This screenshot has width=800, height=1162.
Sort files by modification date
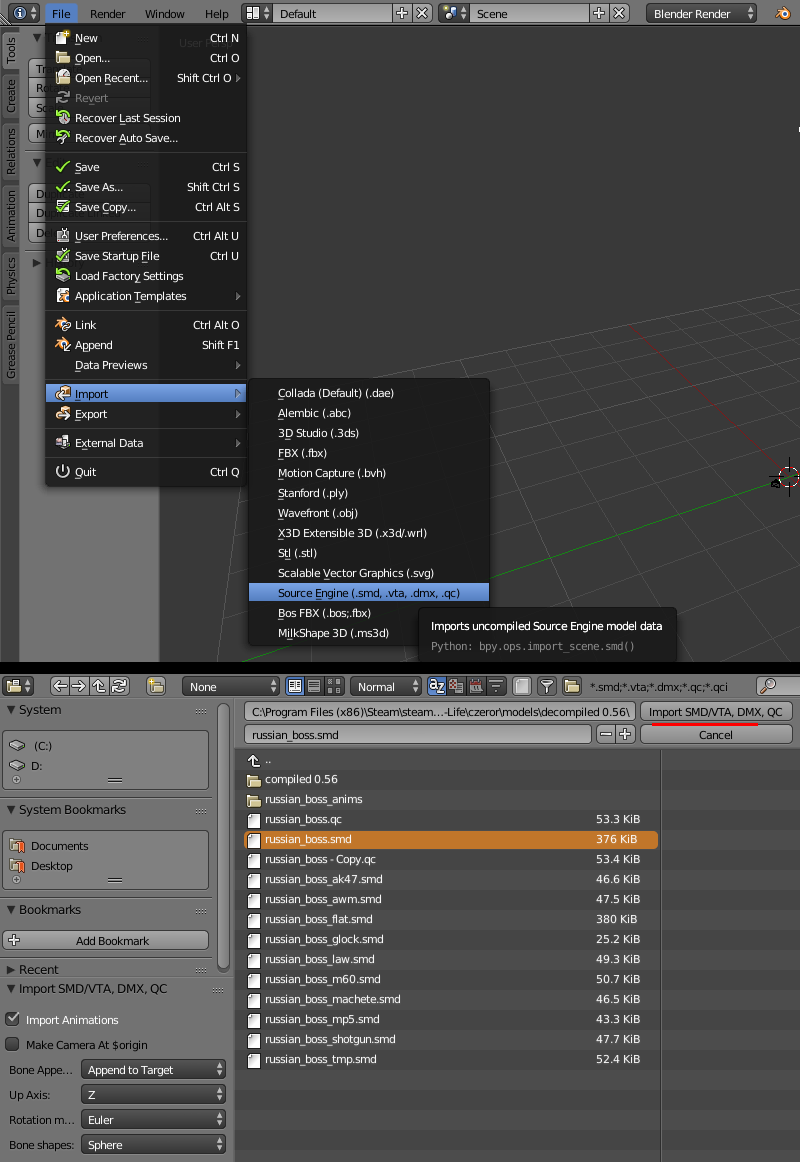(476, 686)
